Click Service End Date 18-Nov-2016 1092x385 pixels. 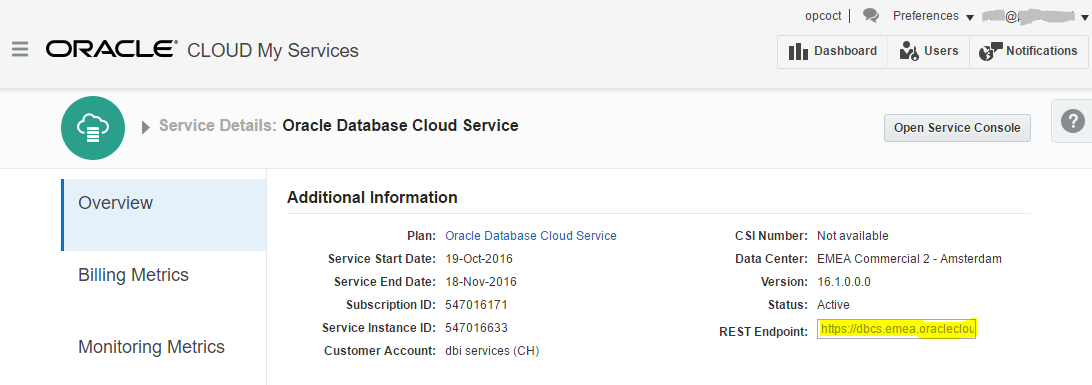(481, 282)
